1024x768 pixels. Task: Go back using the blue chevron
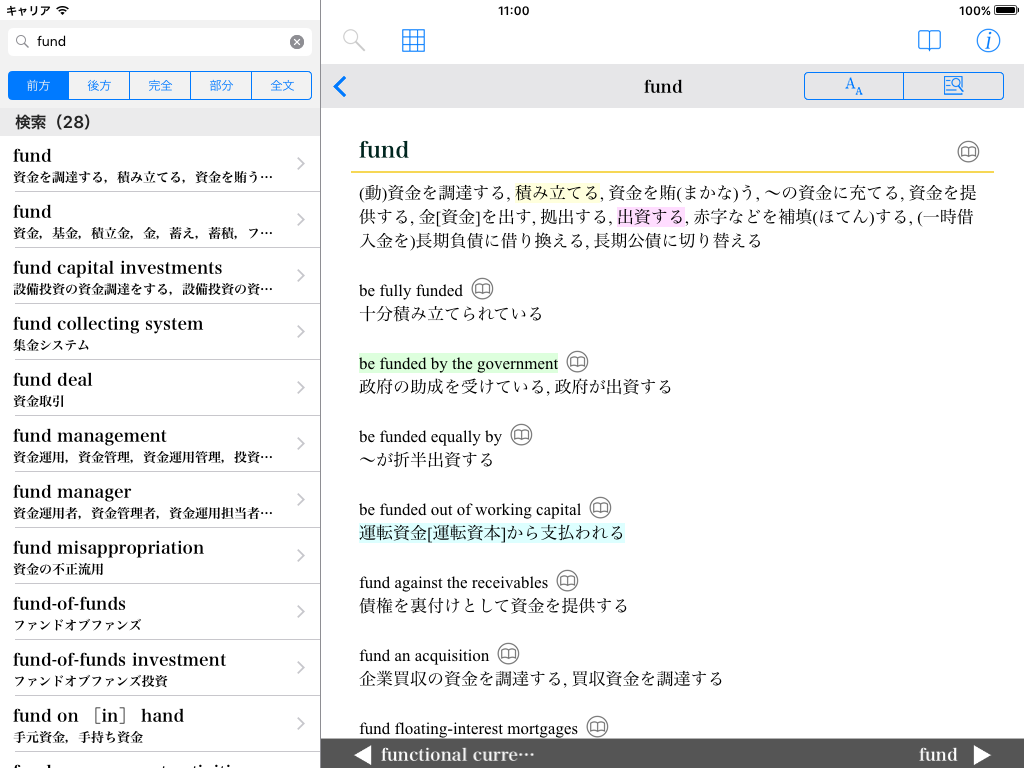(340, 87)
